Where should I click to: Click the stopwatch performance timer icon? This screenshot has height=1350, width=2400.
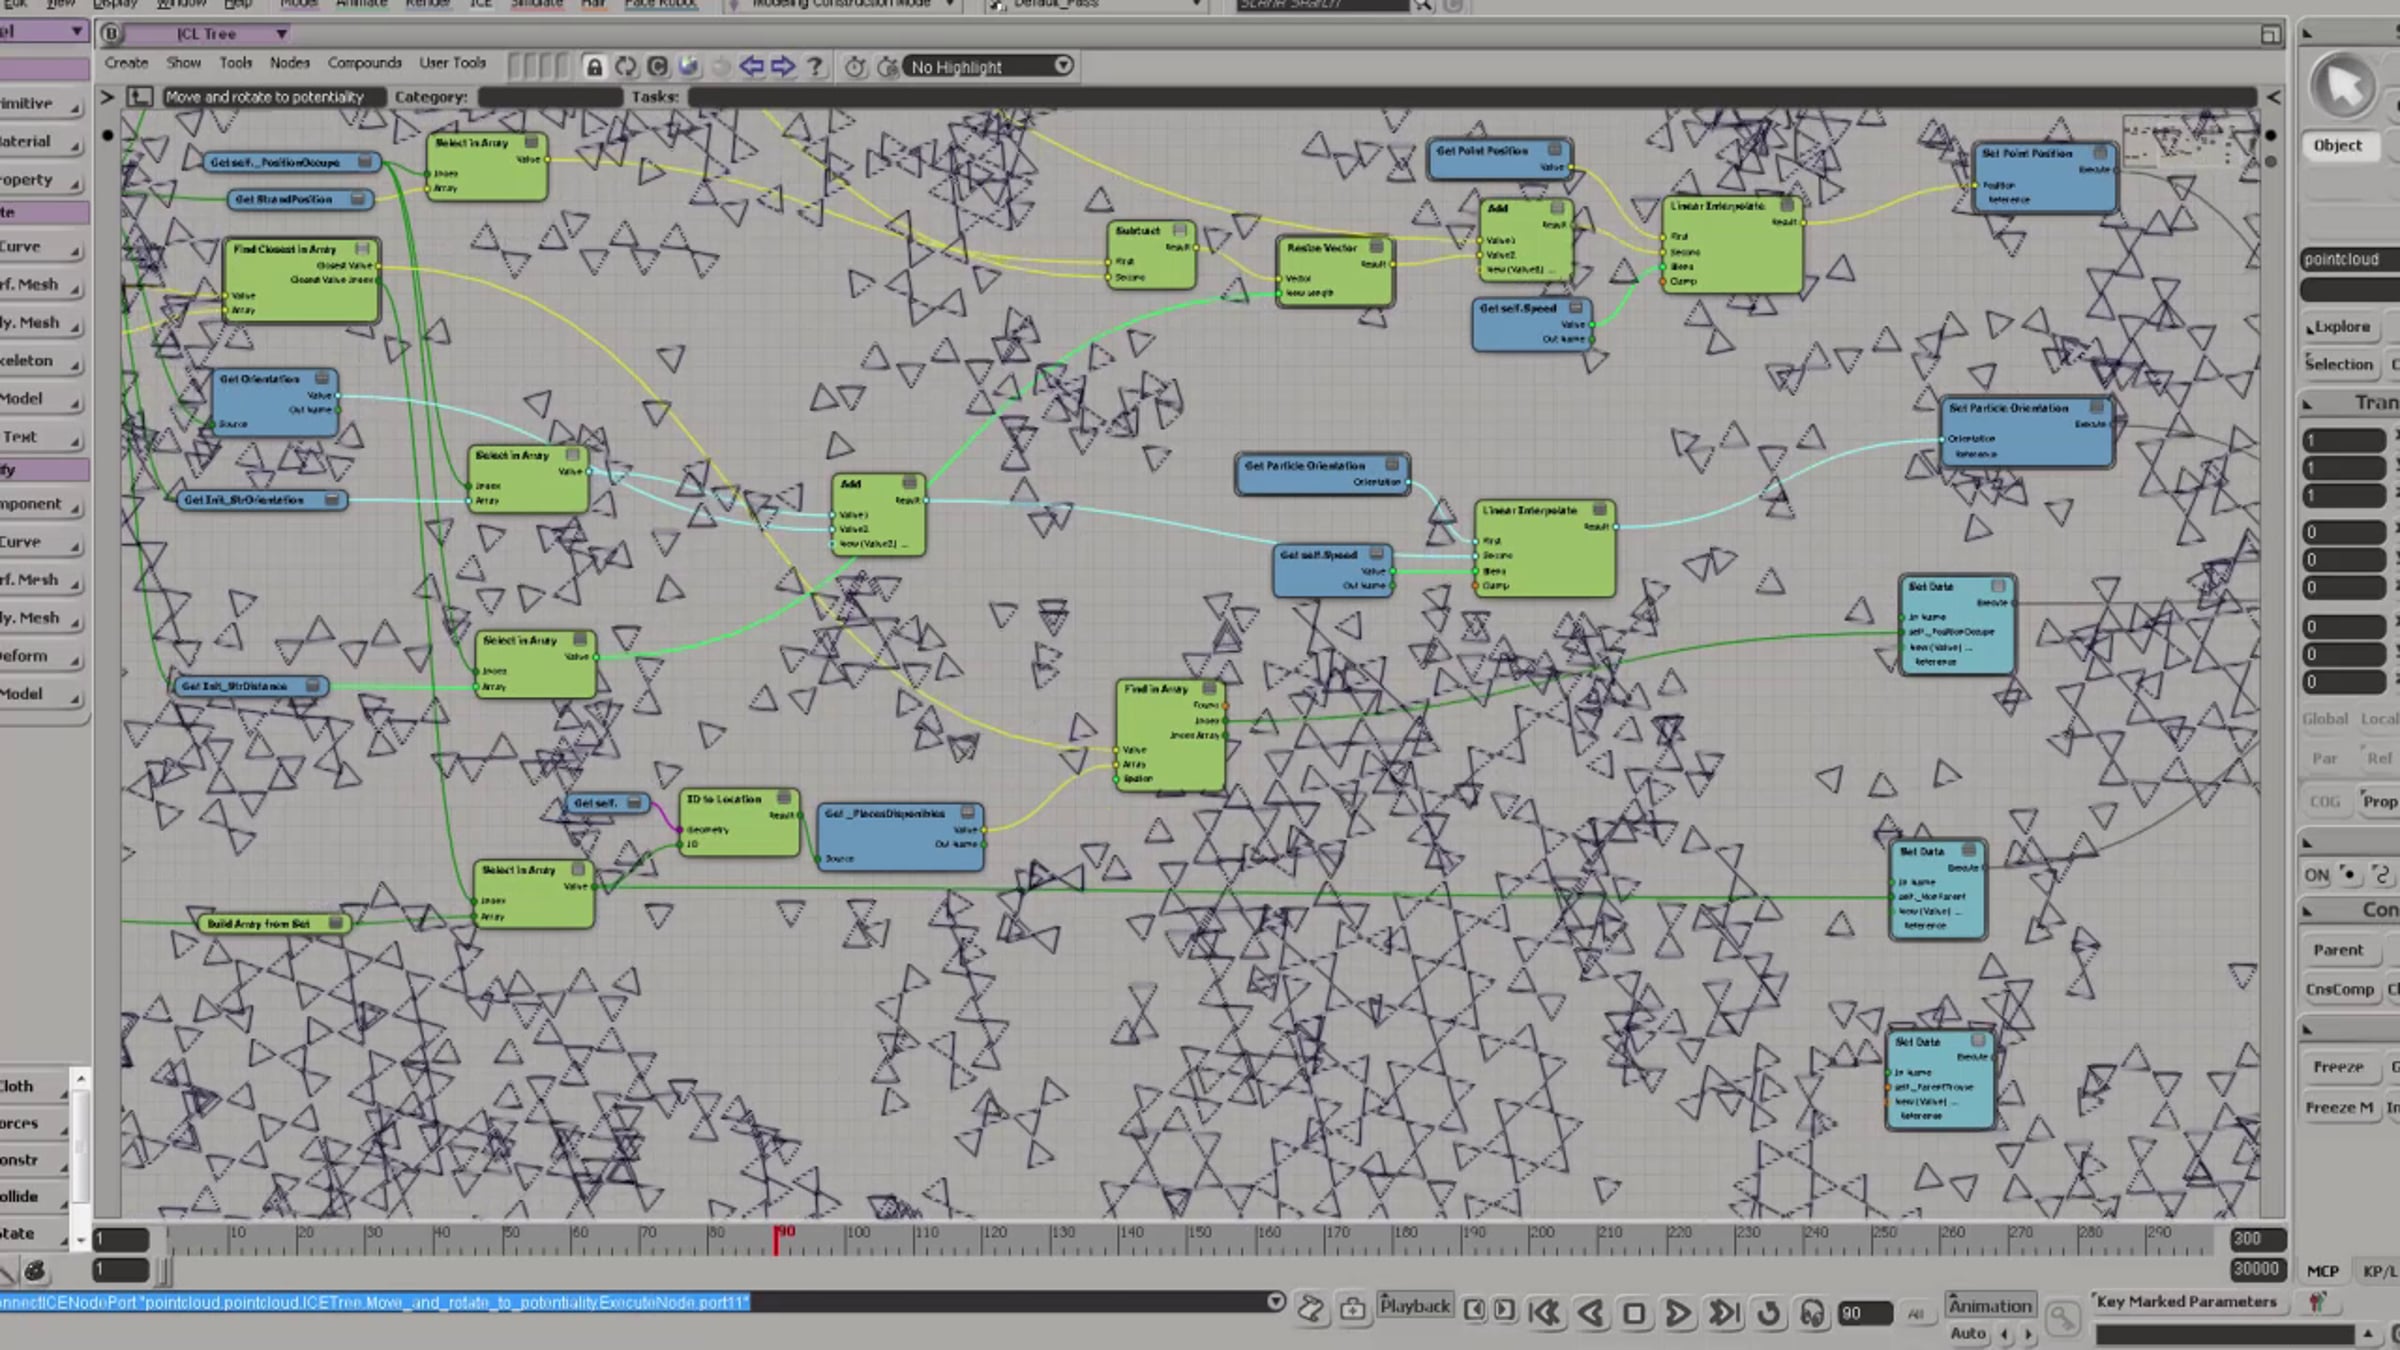pos(855,67)
